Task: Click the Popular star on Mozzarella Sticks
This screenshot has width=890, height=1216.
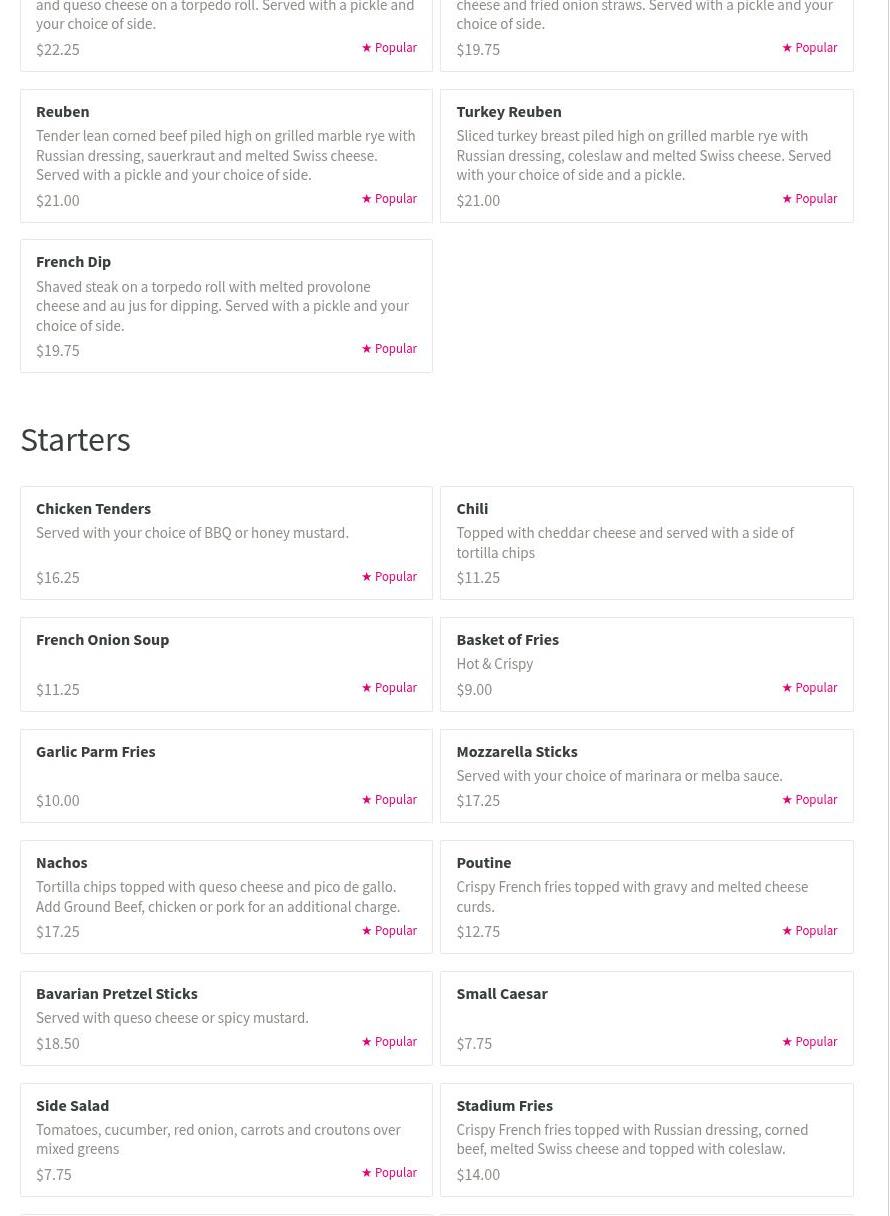Action: click(787, 800)
